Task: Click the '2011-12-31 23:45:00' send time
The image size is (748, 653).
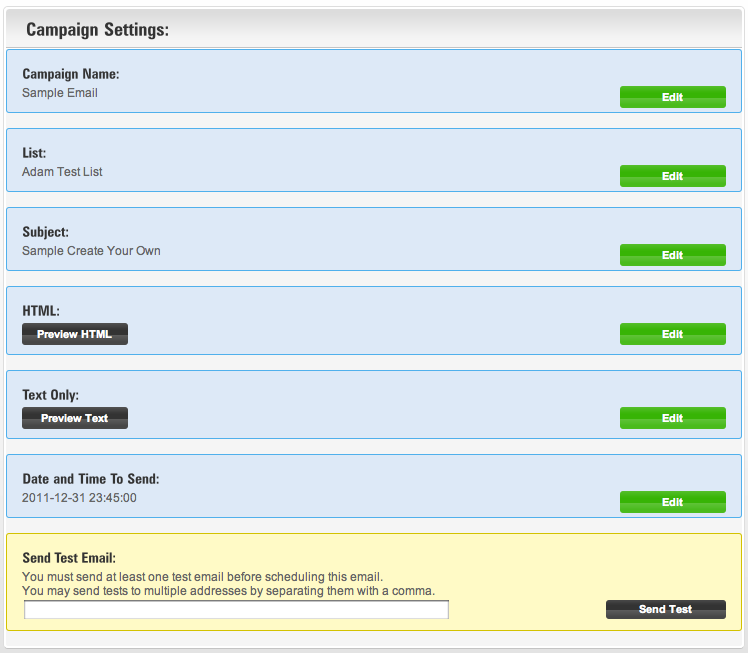Action: pos(79,498)
